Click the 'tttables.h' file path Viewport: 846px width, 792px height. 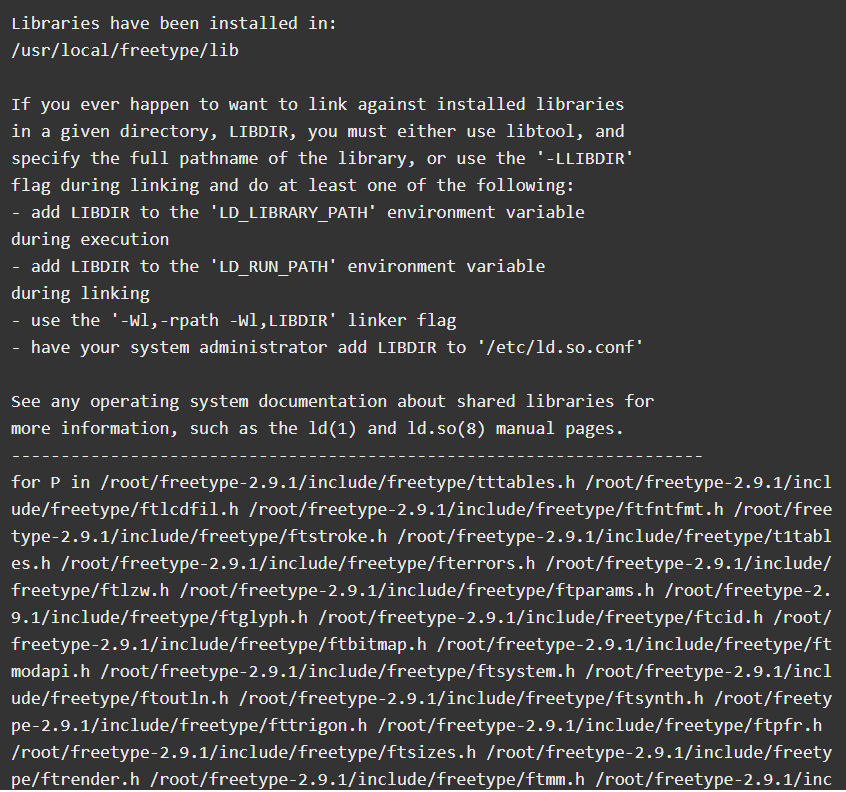[x=337, y=482]
